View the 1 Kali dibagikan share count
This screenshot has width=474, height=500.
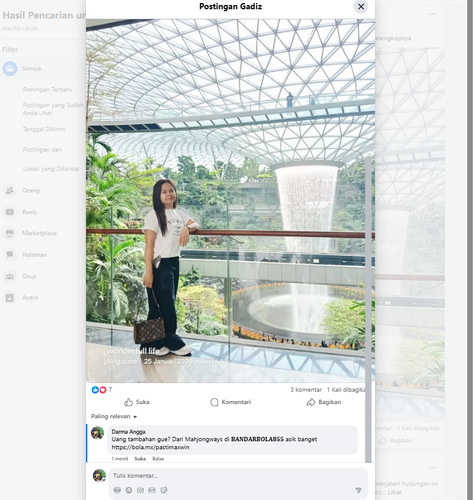click(x=346, y=390)
